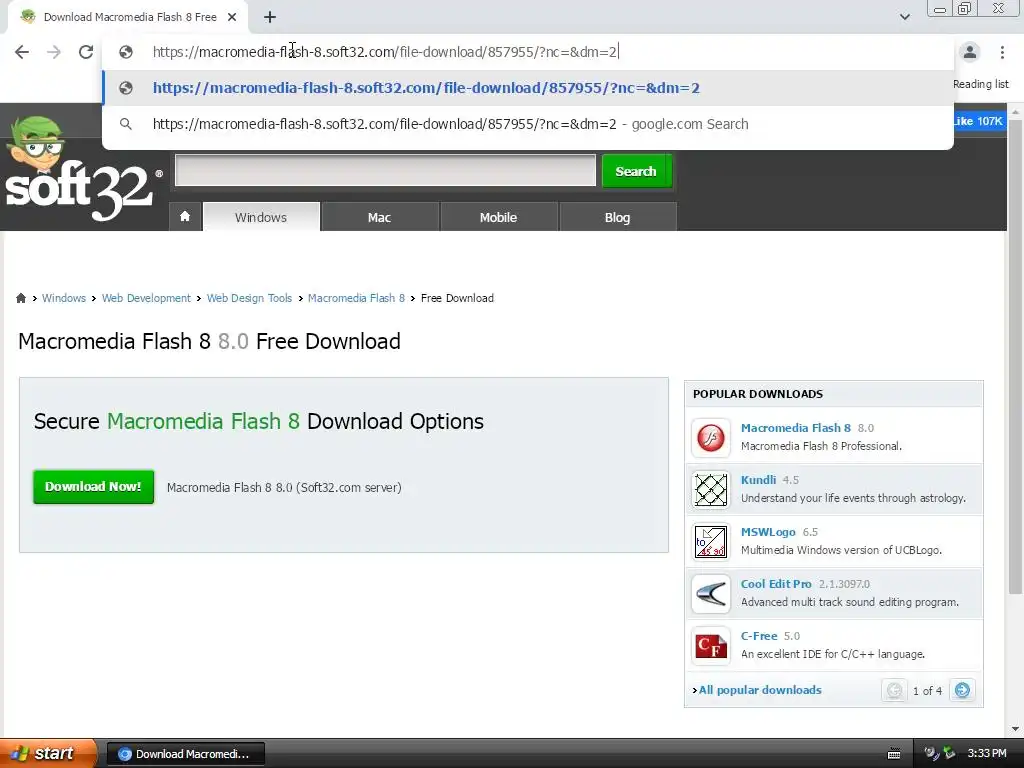Open the Macromedia Flash 8 popular download link

click(x=795, y=428)
